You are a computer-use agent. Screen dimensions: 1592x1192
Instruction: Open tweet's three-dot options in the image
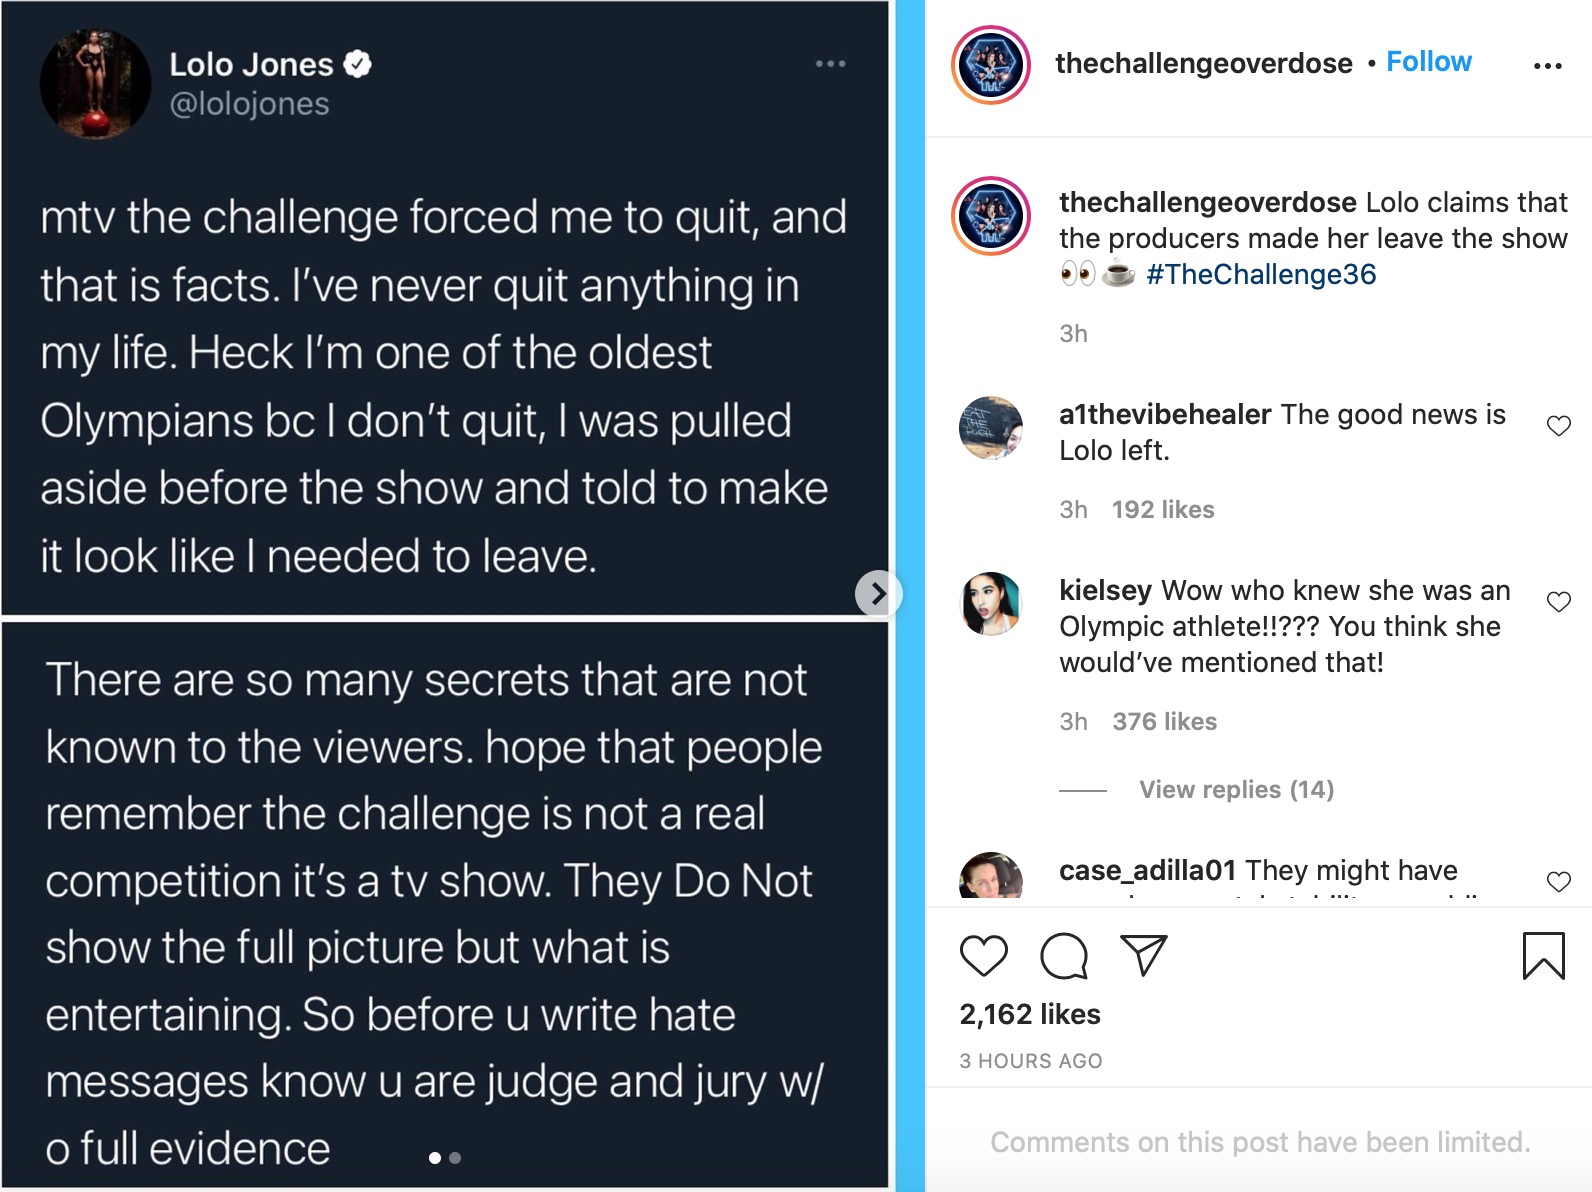(830, 64)
